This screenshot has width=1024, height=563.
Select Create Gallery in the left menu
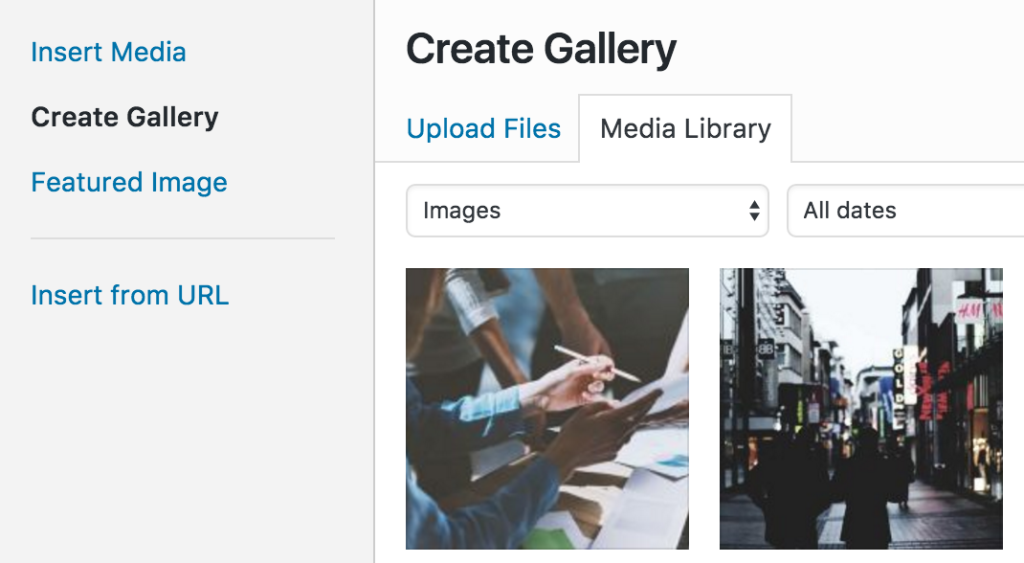click(124, 117)
